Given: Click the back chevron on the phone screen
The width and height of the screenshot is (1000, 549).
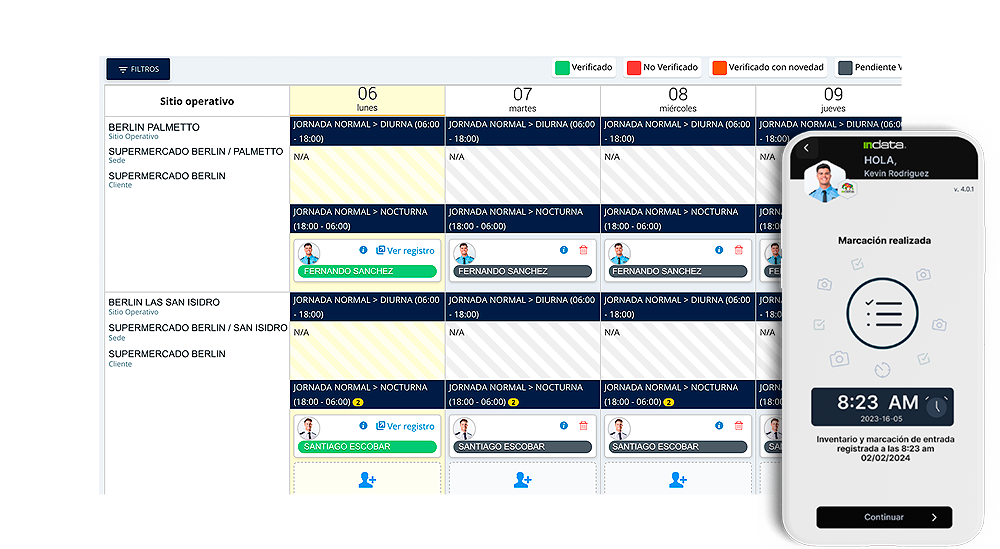Looking at the screenshot, I should tap(807, 149).
